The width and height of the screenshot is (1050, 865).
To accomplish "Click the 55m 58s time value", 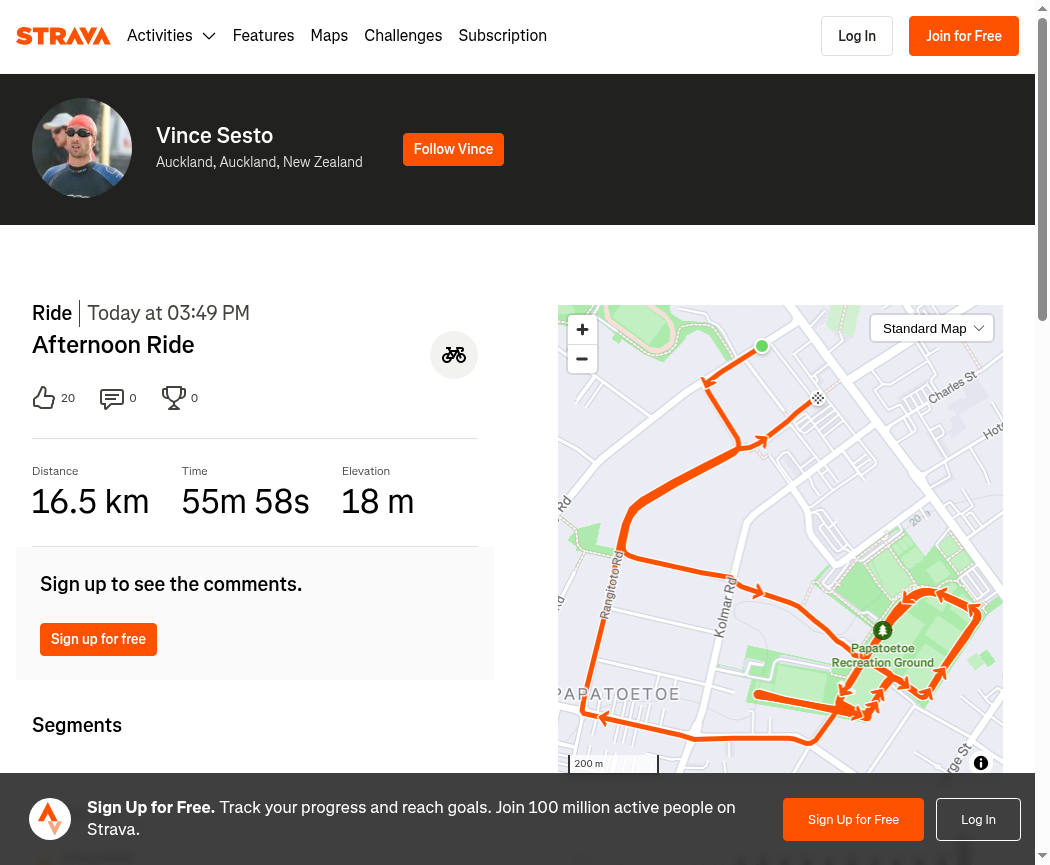I will [x=245, y=501].
